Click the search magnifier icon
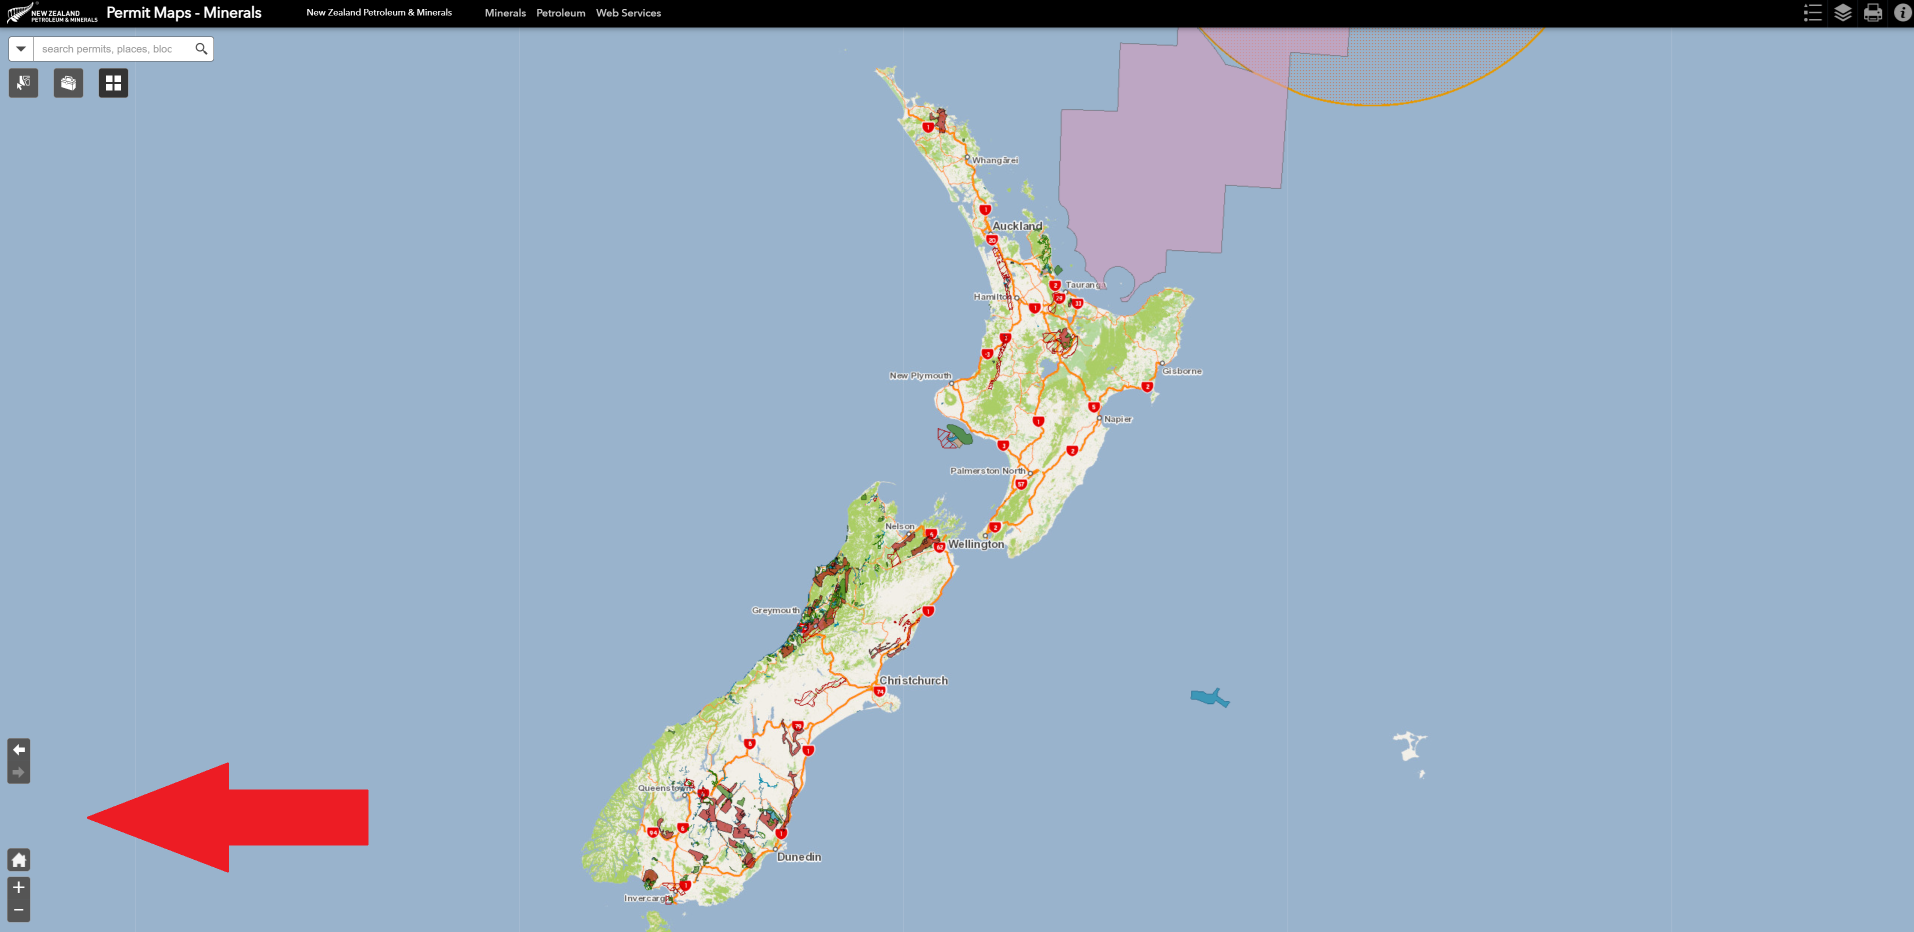The height and width of the screenshot is (932, 1914). pyautogui.click(x=200, y=48)
